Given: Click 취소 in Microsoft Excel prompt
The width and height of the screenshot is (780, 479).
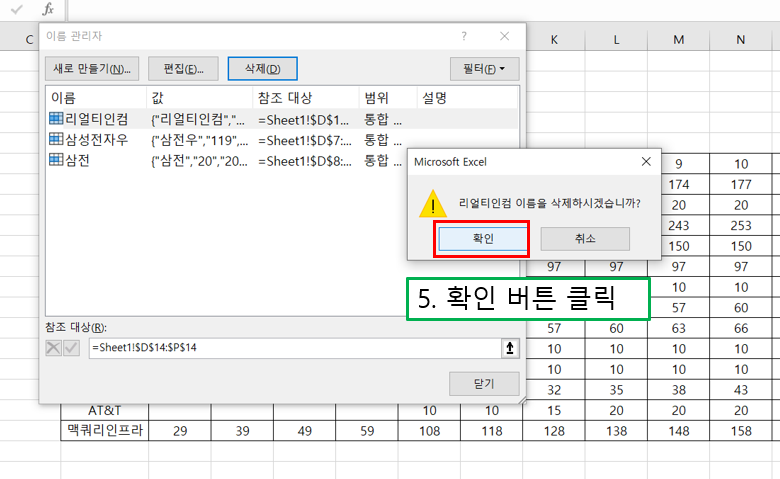Looking at the screenshot, I should (585, 239).
